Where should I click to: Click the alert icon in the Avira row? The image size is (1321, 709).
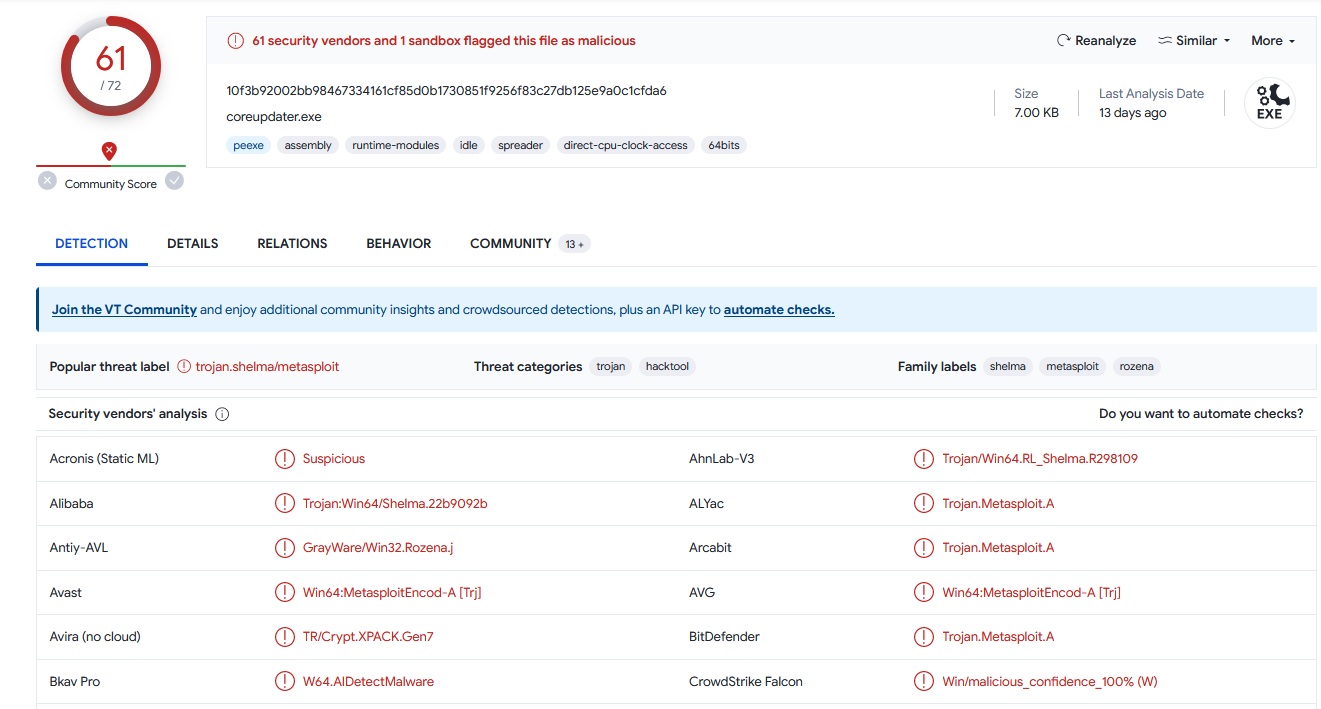pos(285,637)
